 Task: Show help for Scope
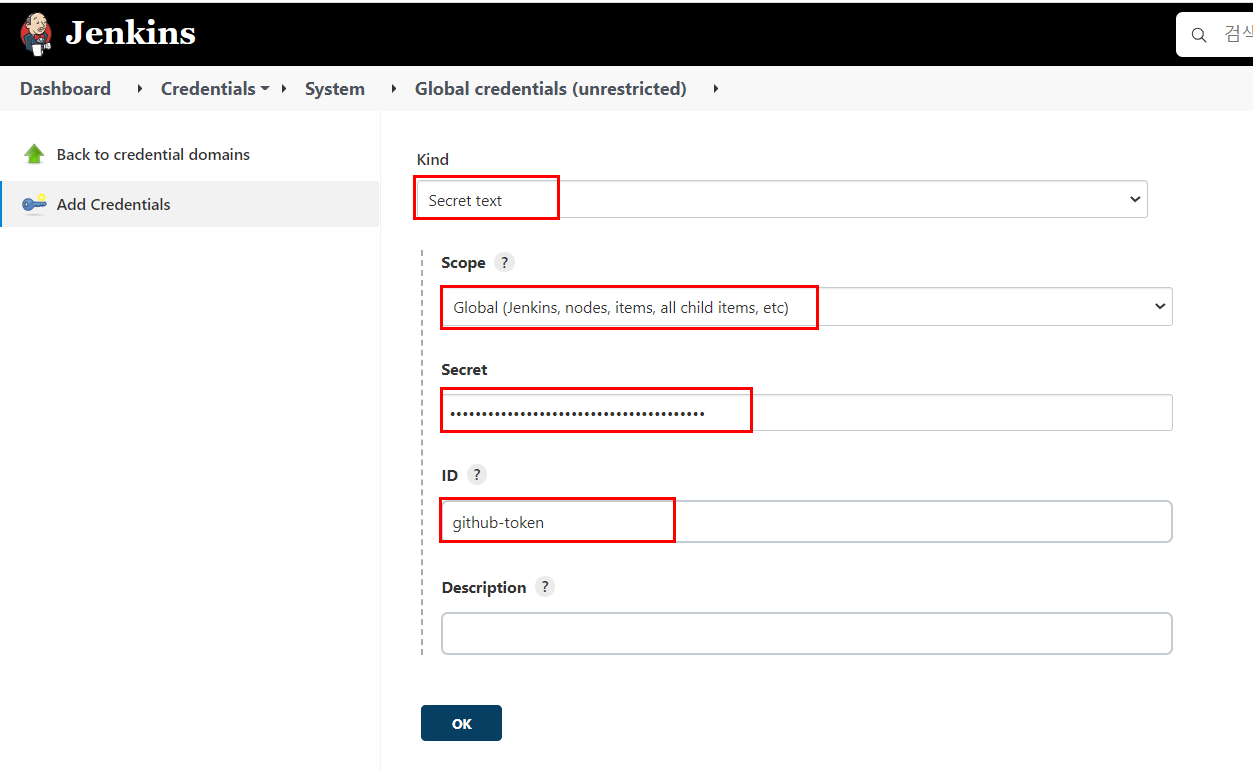(504, 263)
